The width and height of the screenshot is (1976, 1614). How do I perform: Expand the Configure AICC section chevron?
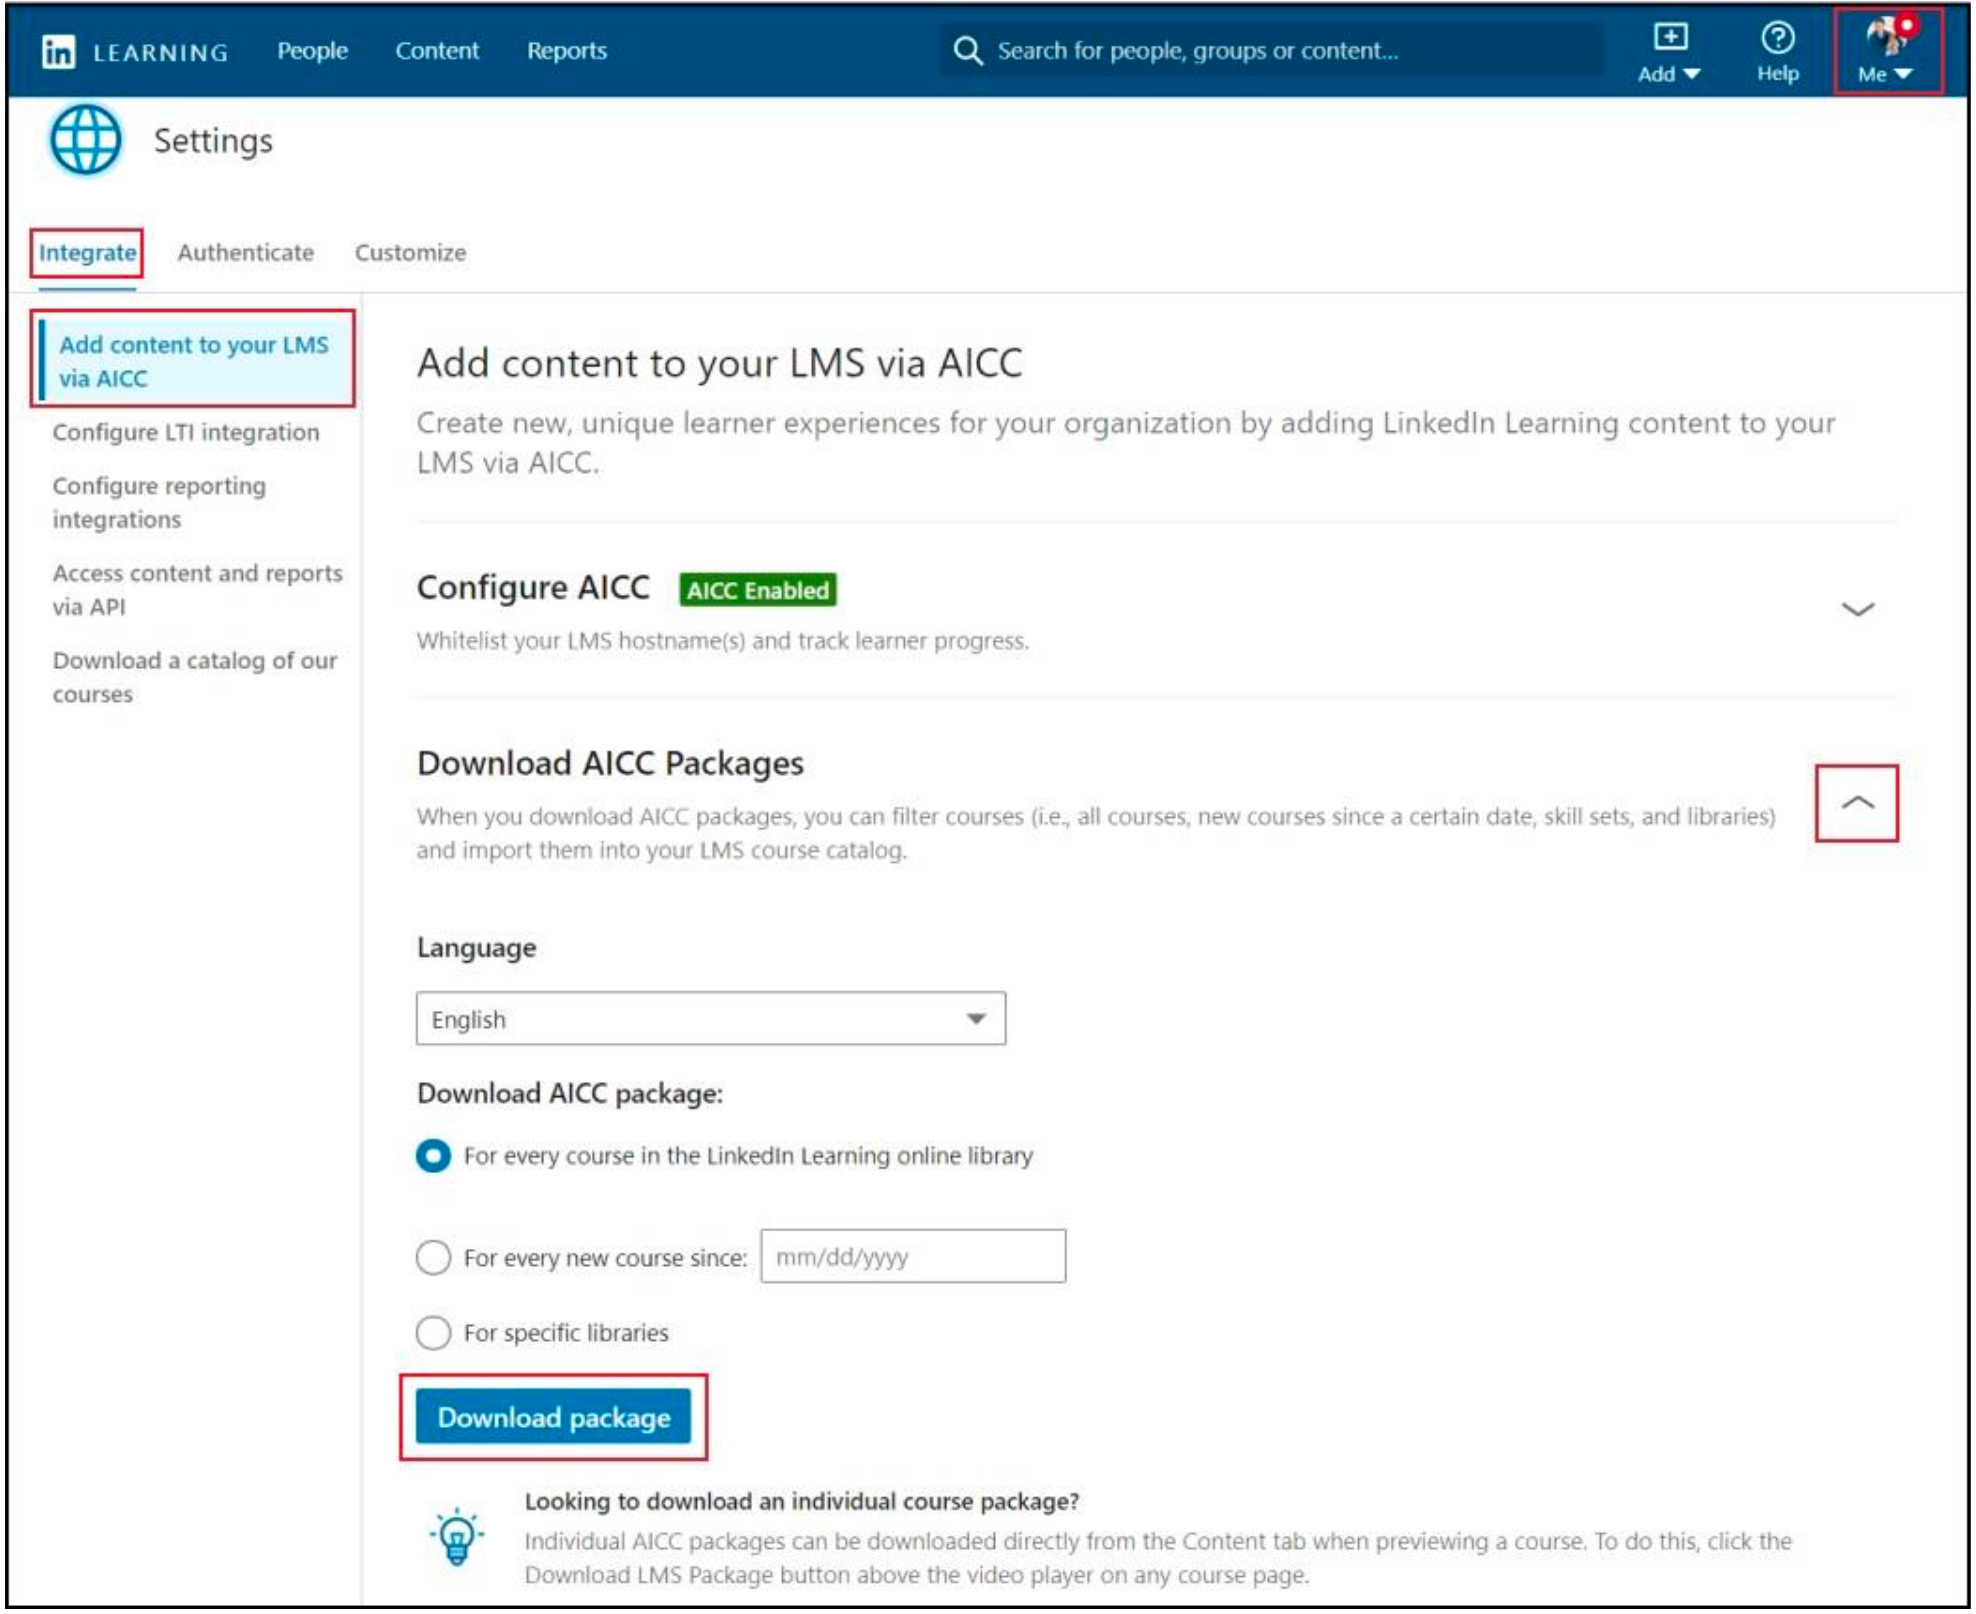(1856, 609)
